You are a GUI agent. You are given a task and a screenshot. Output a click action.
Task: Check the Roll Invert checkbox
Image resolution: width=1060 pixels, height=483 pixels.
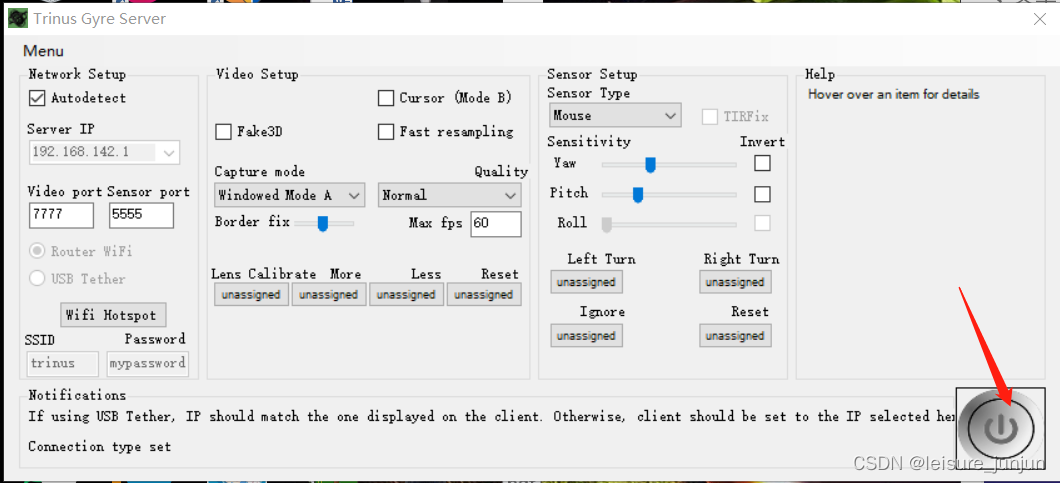[763, 223]
